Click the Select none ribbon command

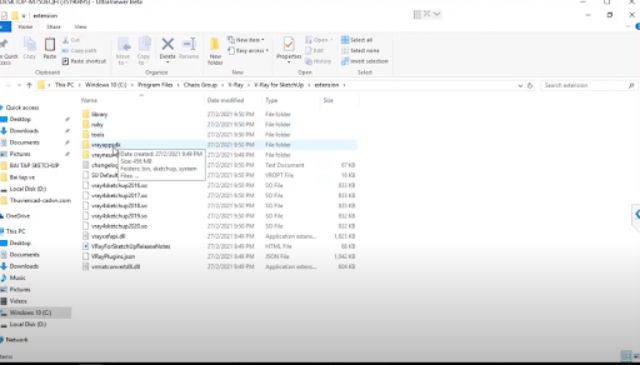pos(360,51)
